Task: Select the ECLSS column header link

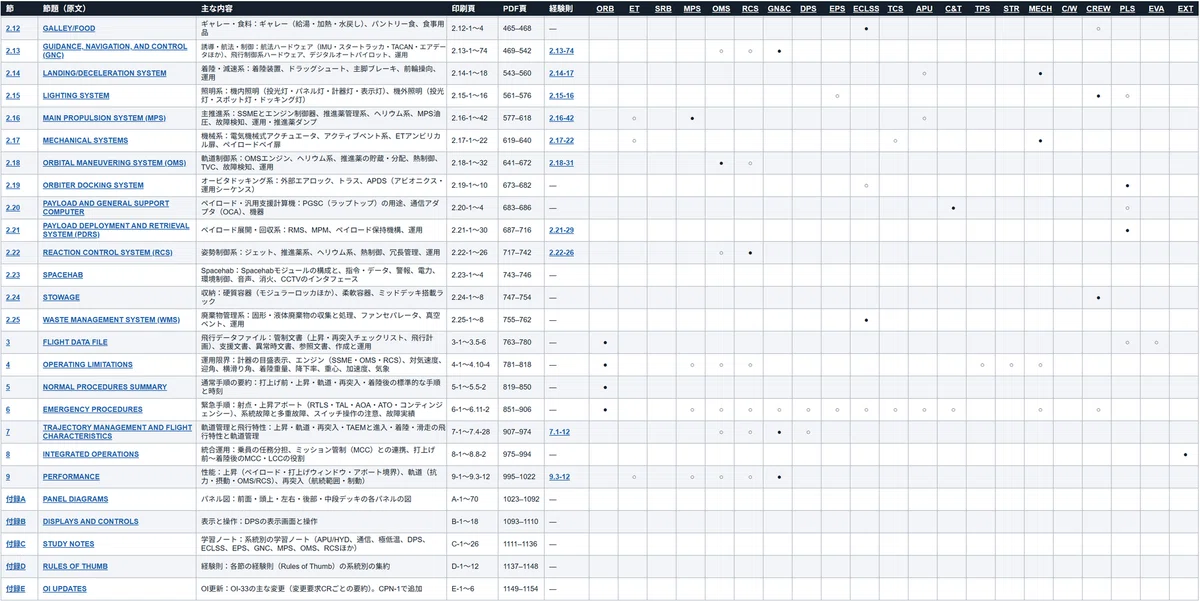Action: coord(866,8)
